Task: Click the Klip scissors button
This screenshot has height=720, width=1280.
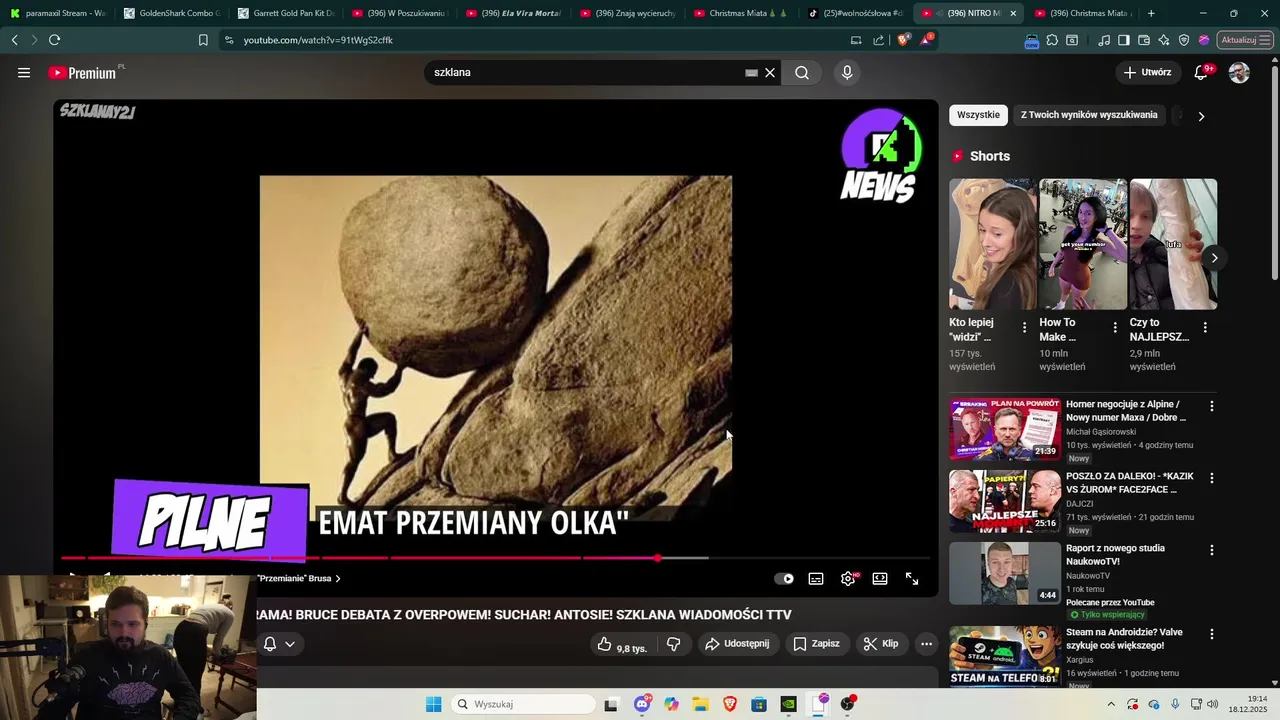Action: [x=881, y=644]
